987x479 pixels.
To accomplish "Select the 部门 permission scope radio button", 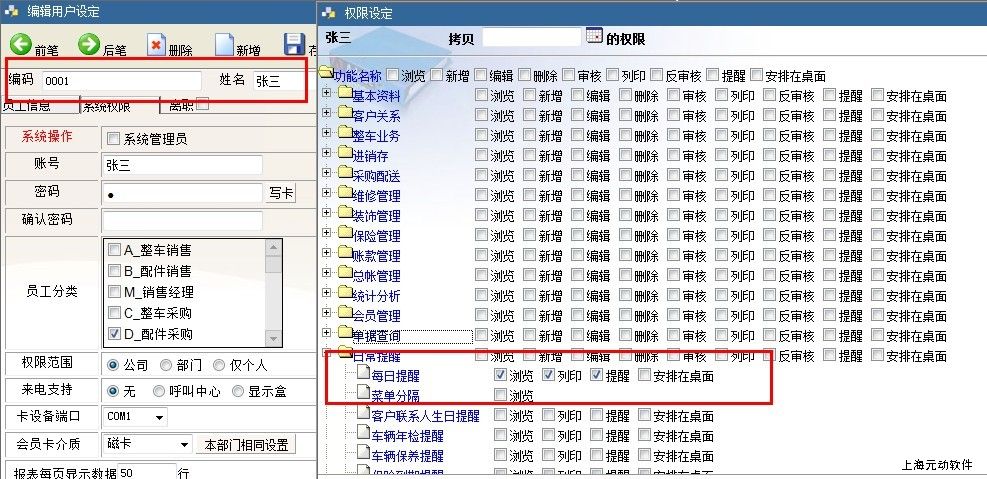I will 168,364.
